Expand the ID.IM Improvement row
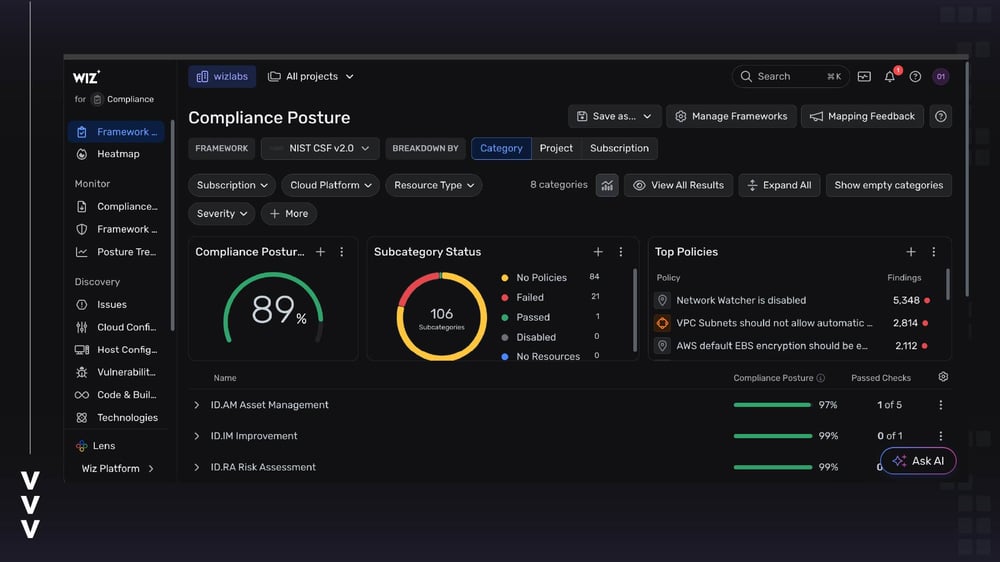The image size is (1000, 562). pyautogui.click(x=196, y=436)
